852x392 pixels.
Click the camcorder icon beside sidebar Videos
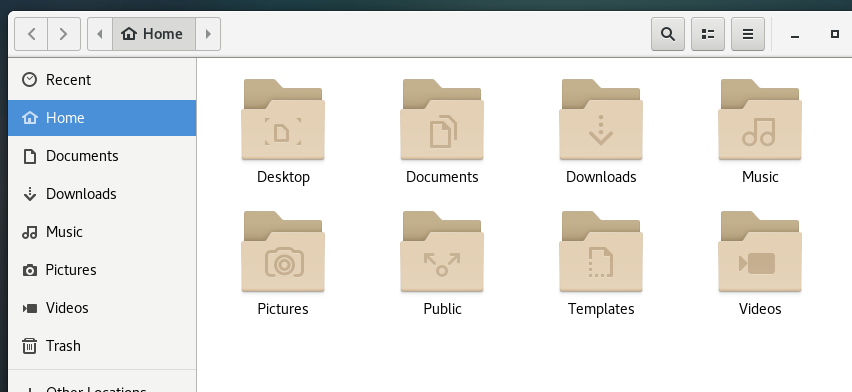[29, 308]
